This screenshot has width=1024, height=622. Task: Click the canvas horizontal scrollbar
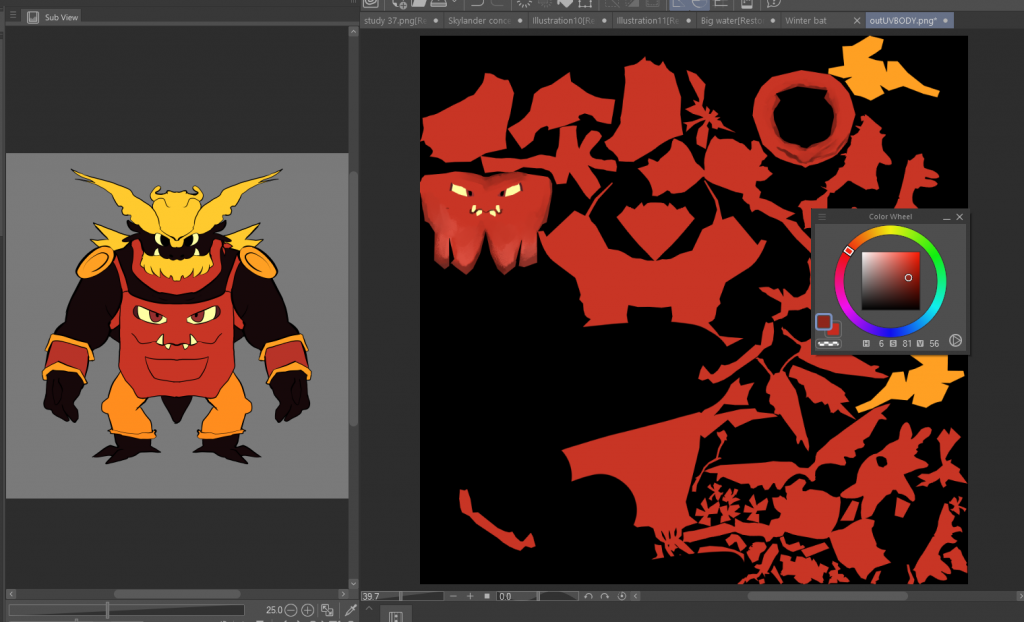pyautogui.click(x=827, y=597)
